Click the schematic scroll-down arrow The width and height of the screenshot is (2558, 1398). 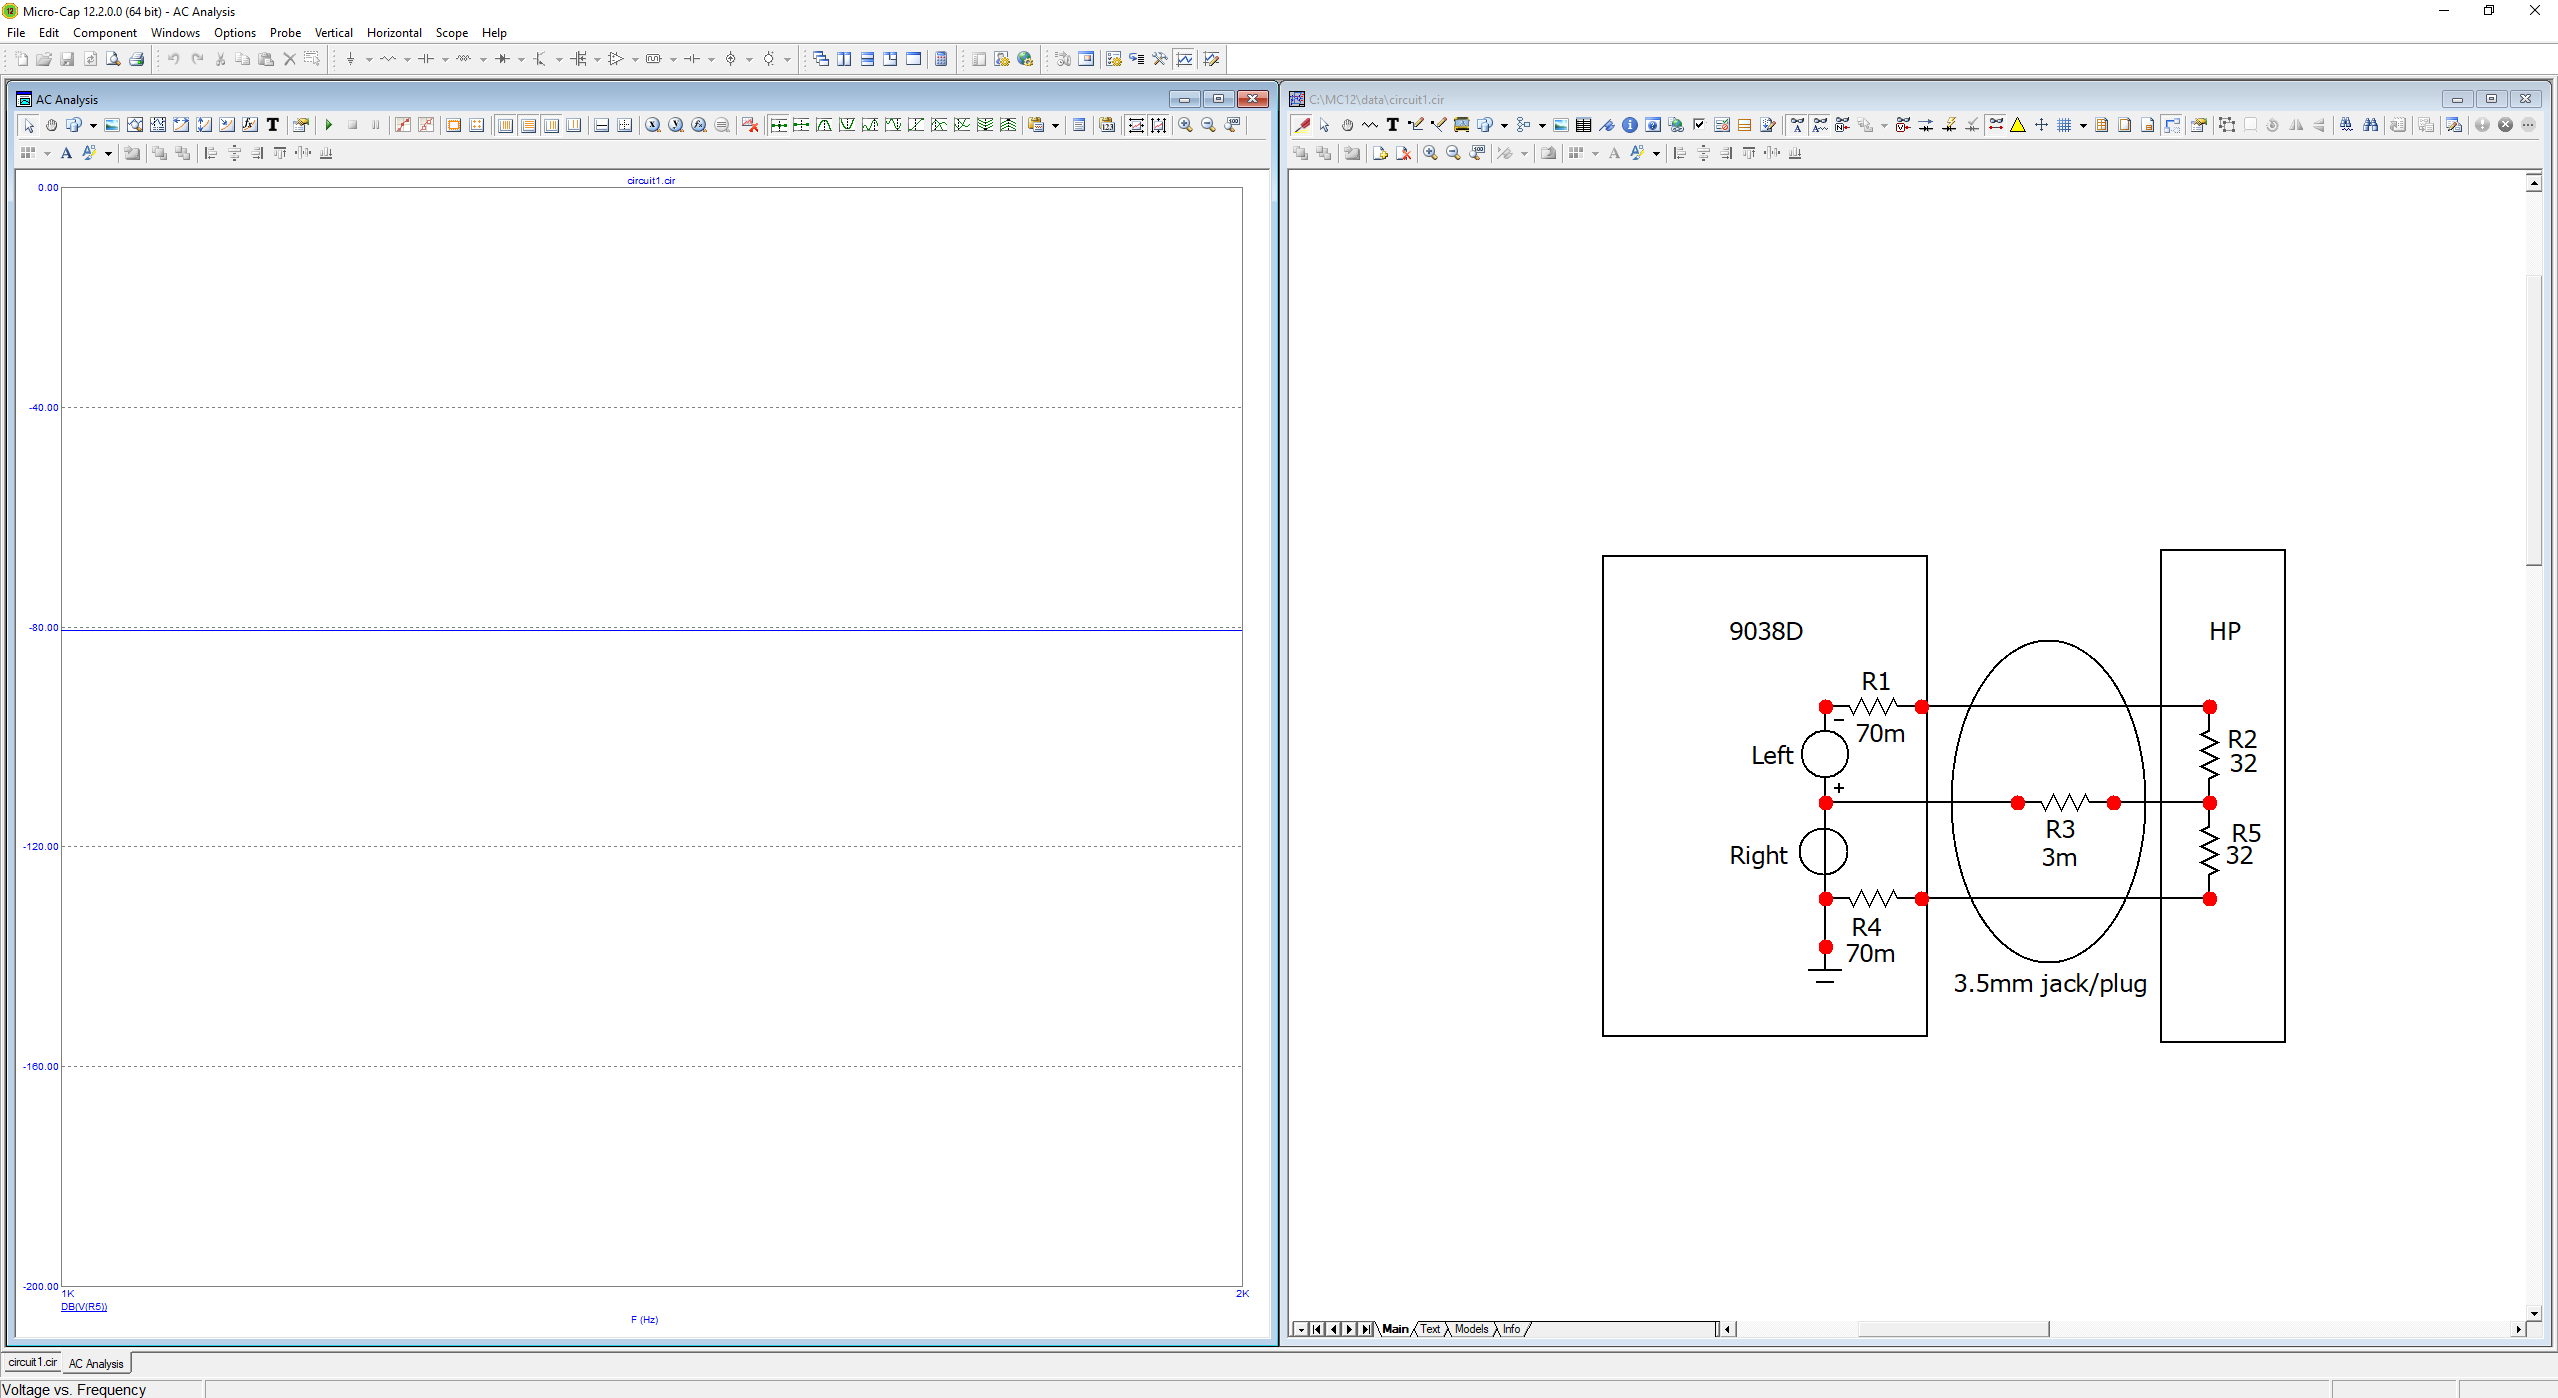pos(2533,1313)
